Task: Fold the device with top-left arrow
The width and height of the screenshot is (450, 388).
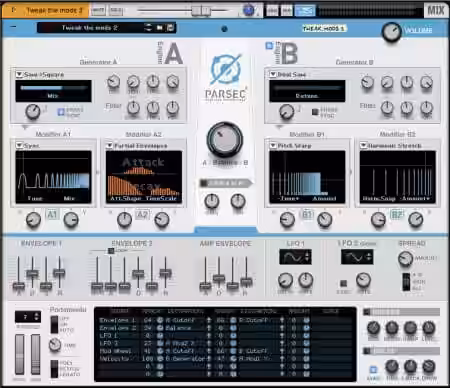Action: tap(13, 10)
